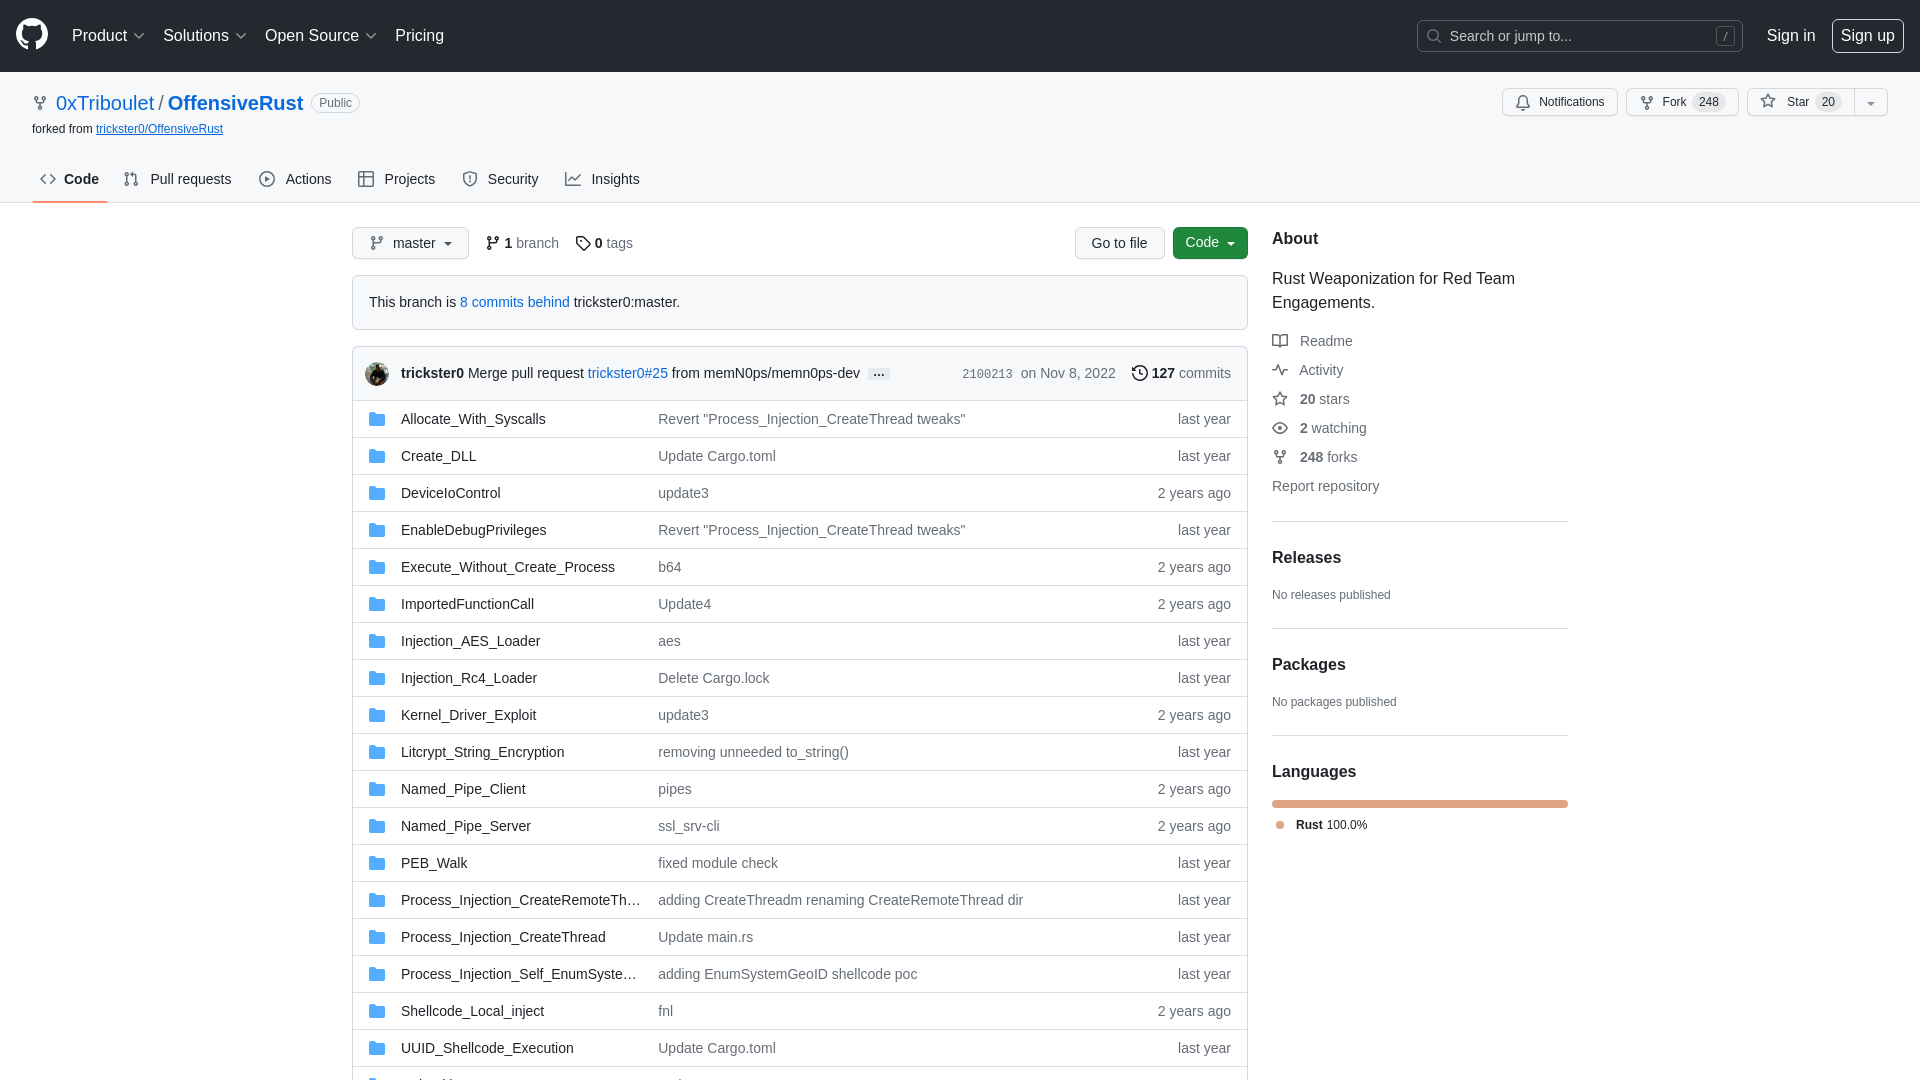This screenshot has height=1080, width=1920.
Task: Open the Security tab
Action: (x=500, y=179)
